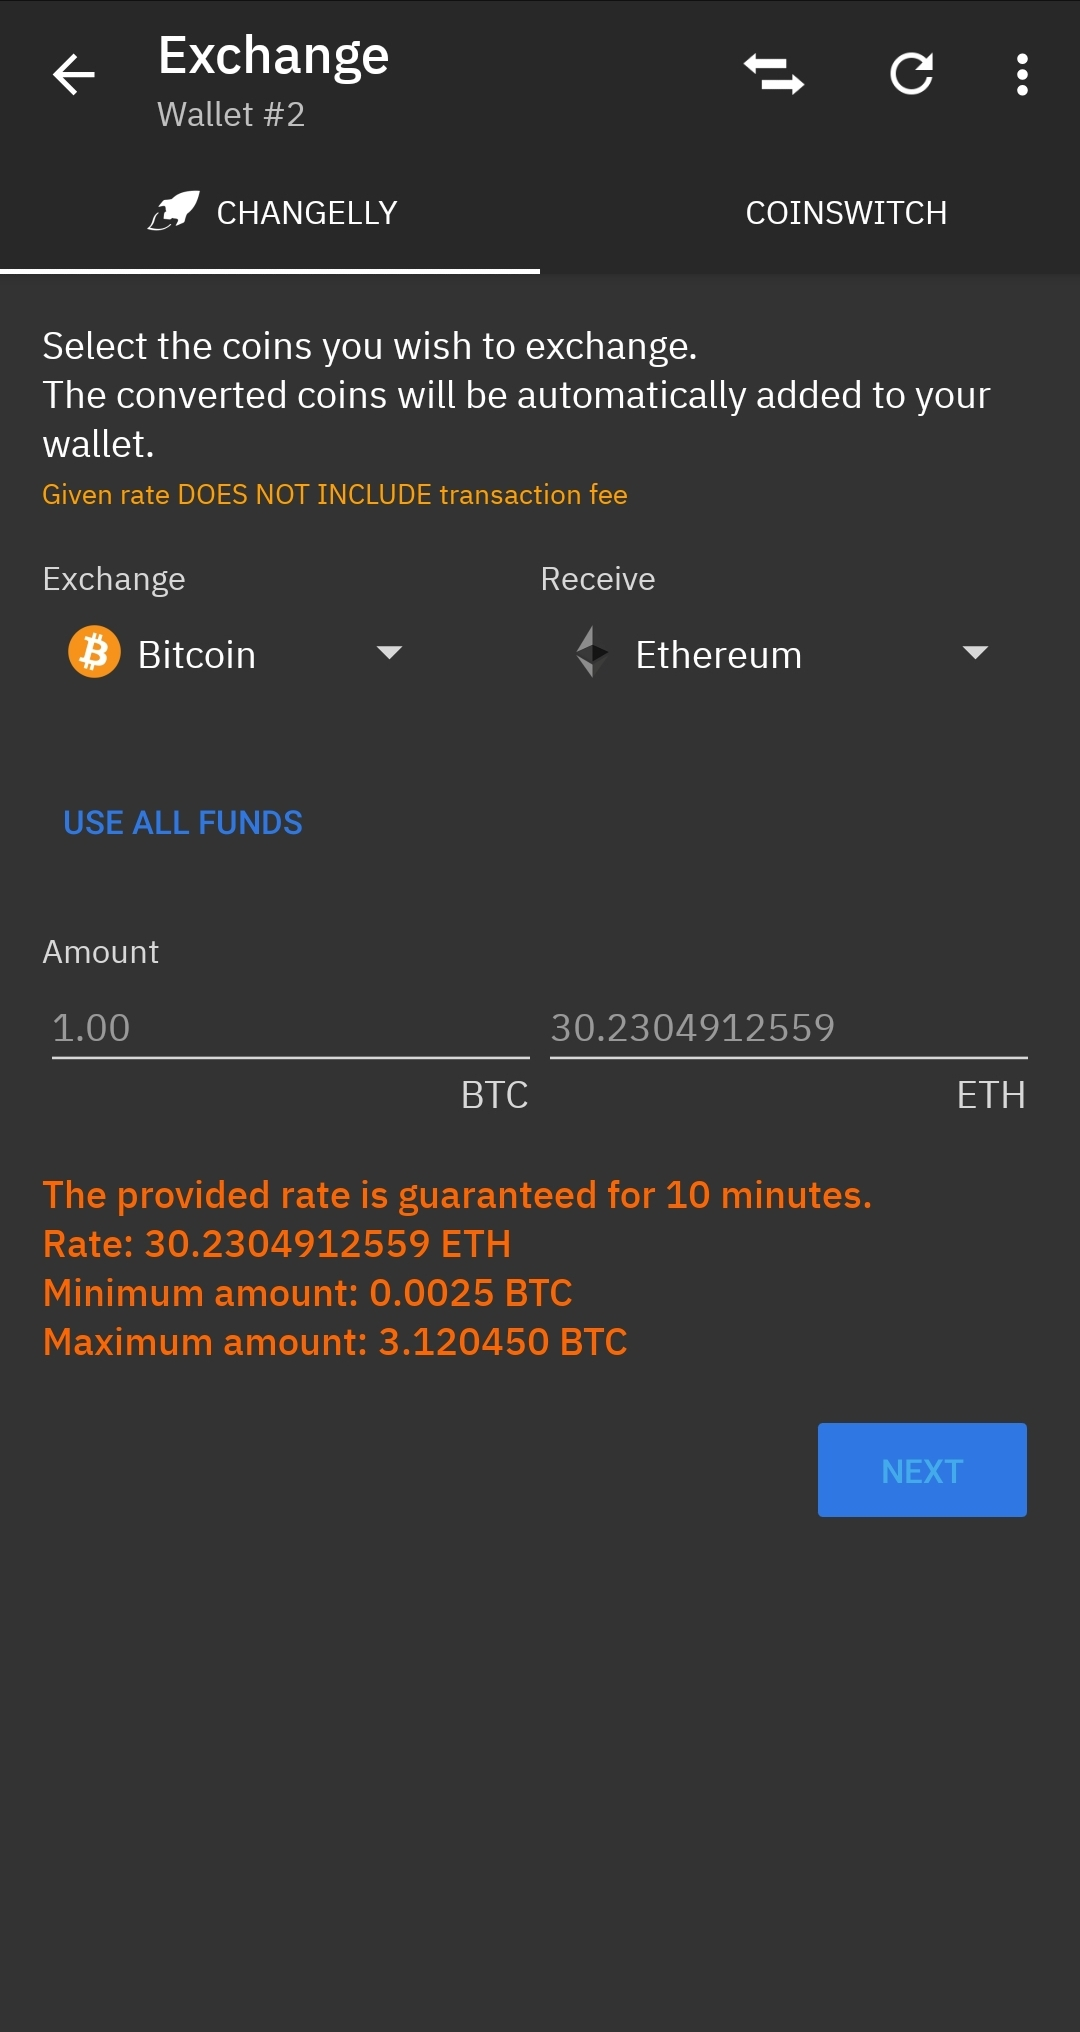Tap the swap currencies arrows icon
The height and width of the screenshot is (2032, 1080).
[774, 75]
